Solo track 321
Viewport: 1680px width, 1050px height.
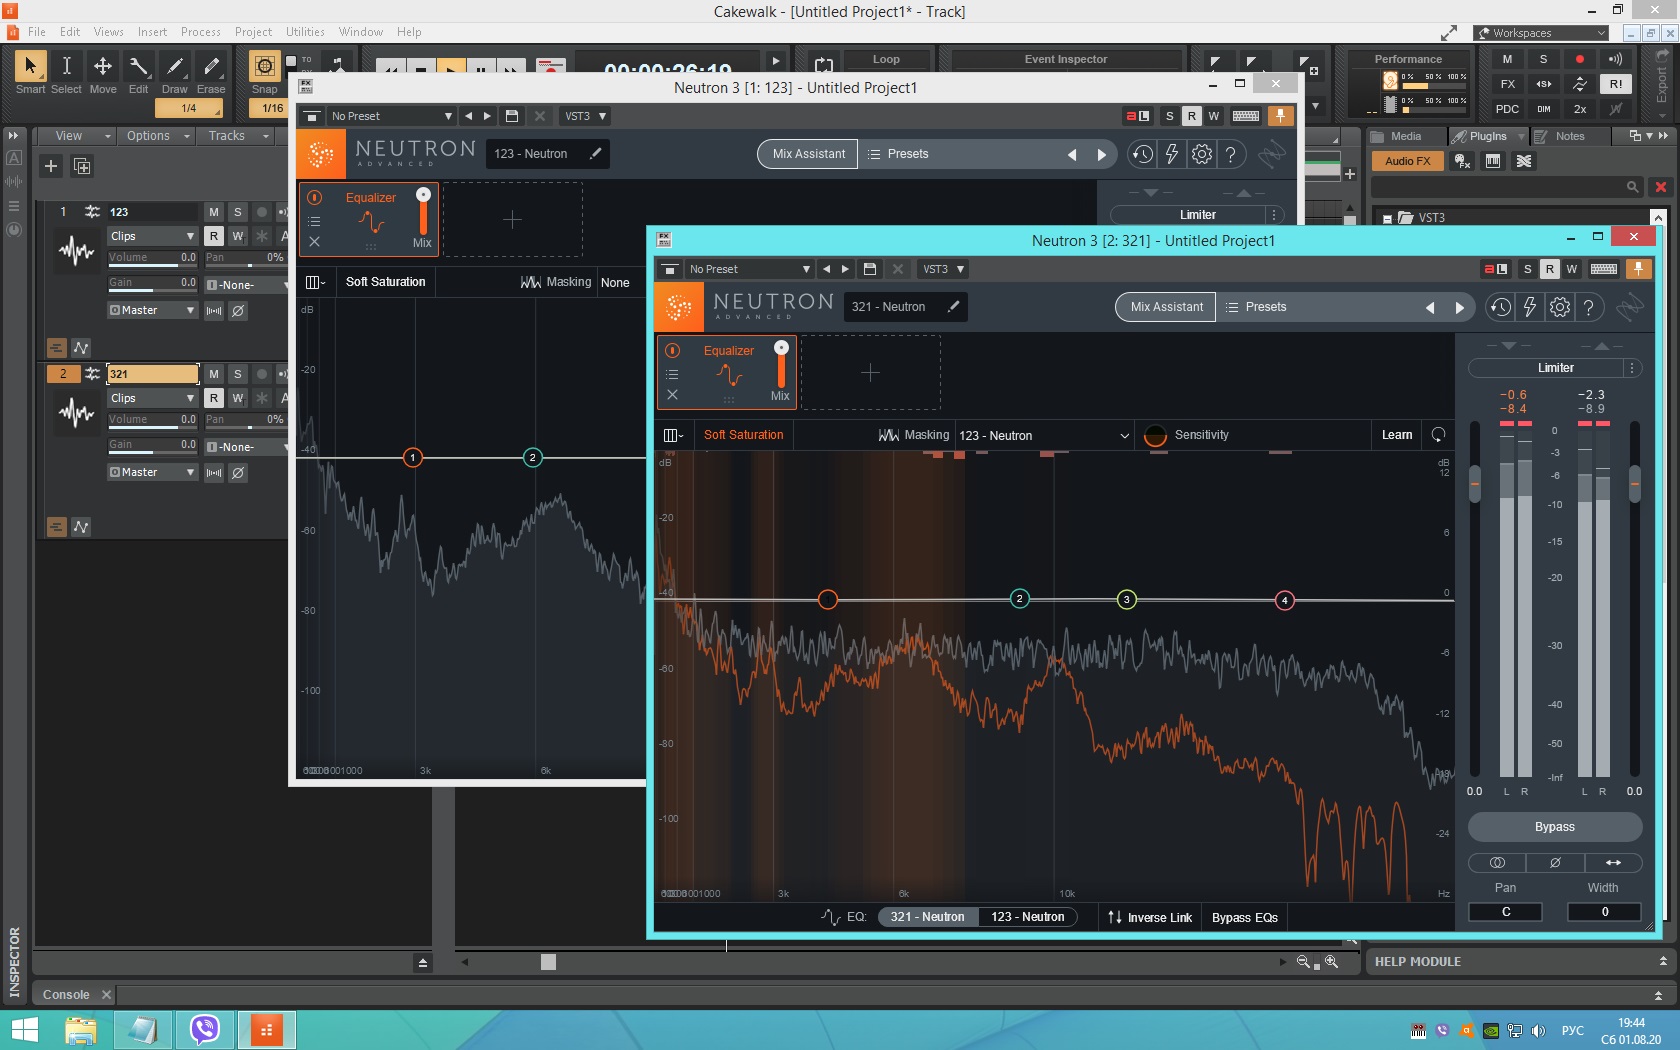(x=237, y=374)
